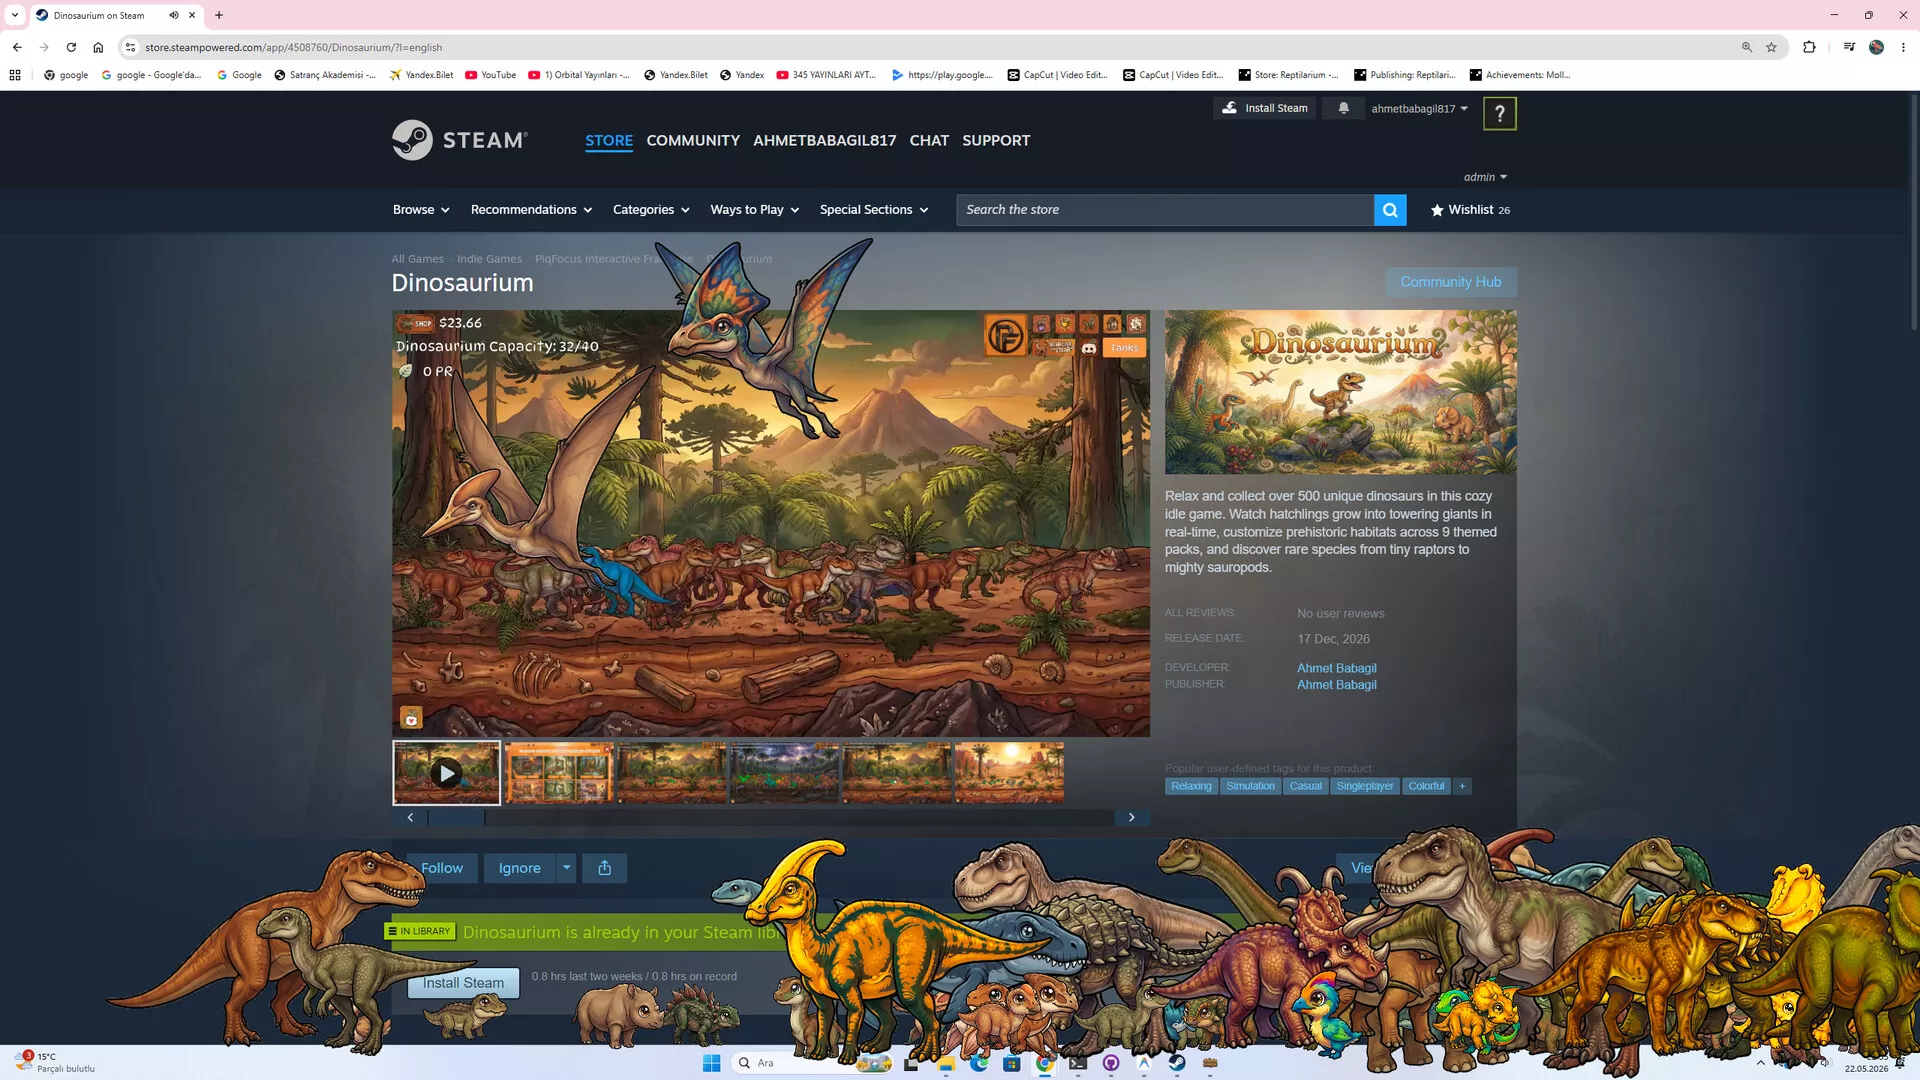Click in the Search the store field
The height and width of the screenshot is (1080, 1920).
[1165, 210]
